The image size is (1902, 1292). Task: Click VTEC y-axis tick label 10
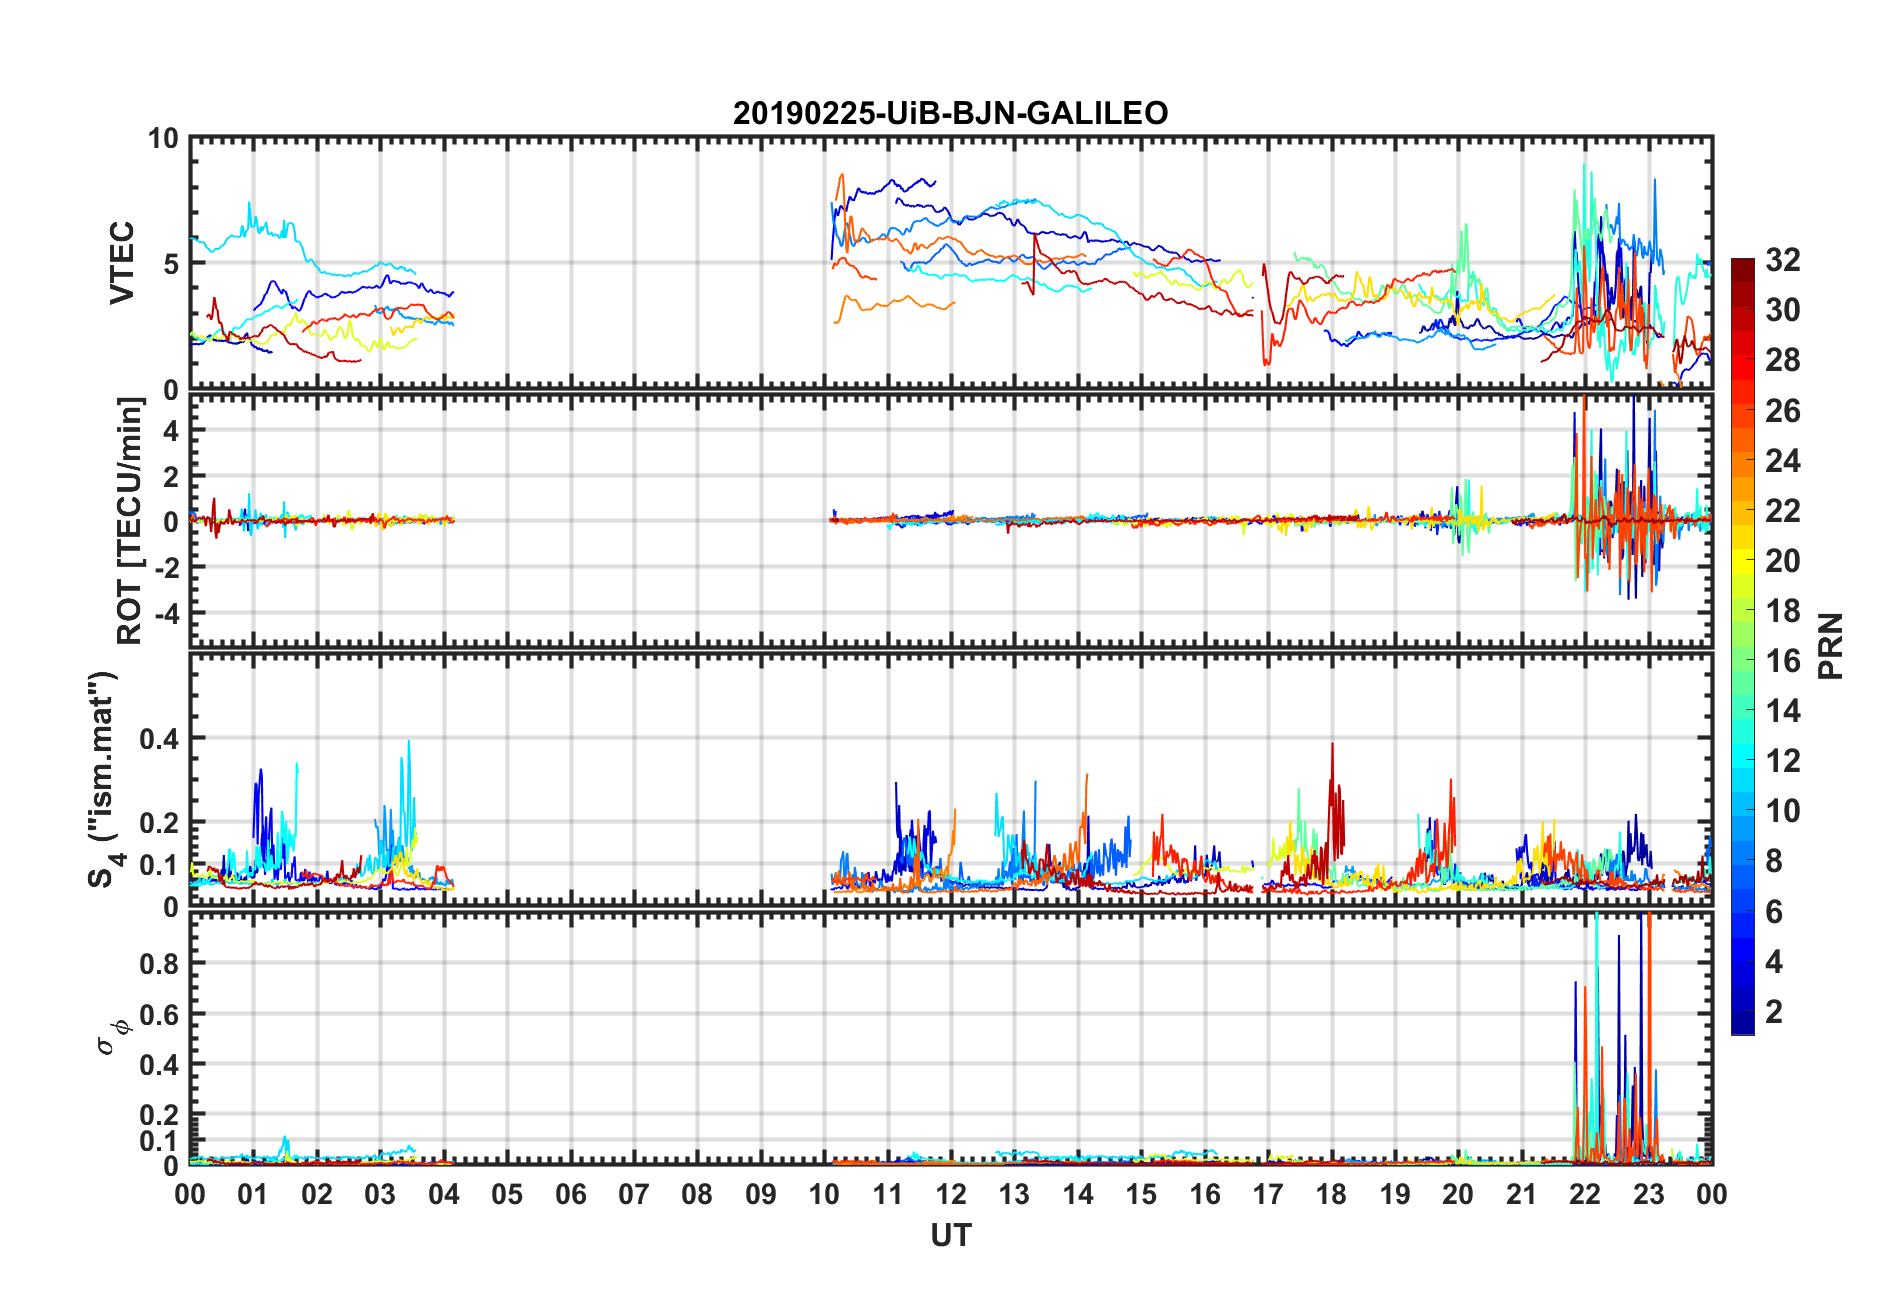(163, 139)
